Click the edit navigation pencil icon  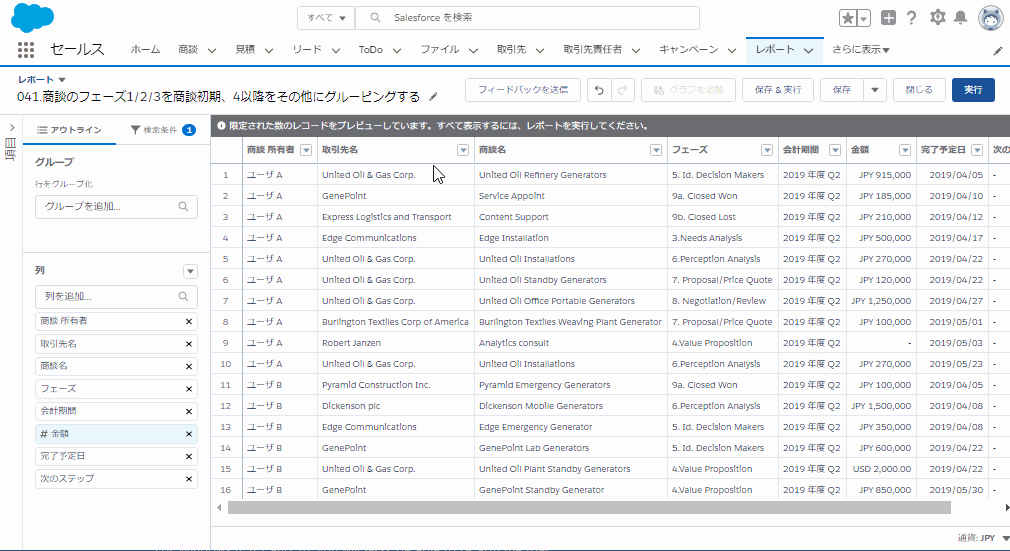pyautogui.click(x=998, y=51)
